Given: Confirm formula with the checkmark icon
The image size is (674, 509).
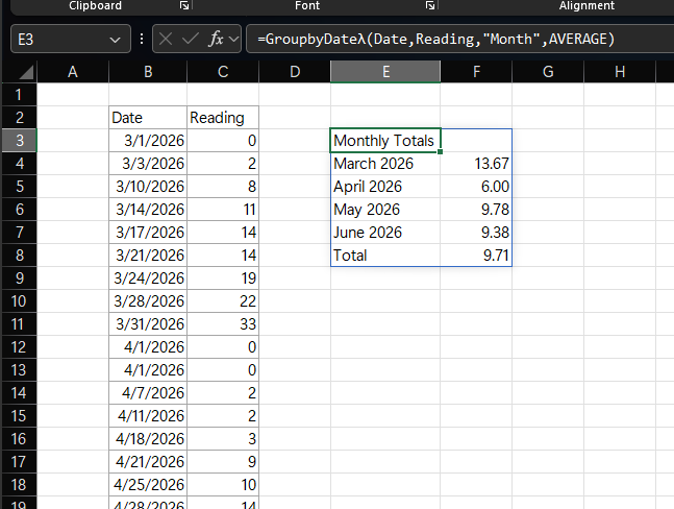Looking at the screenshot, I should point(190,39).
